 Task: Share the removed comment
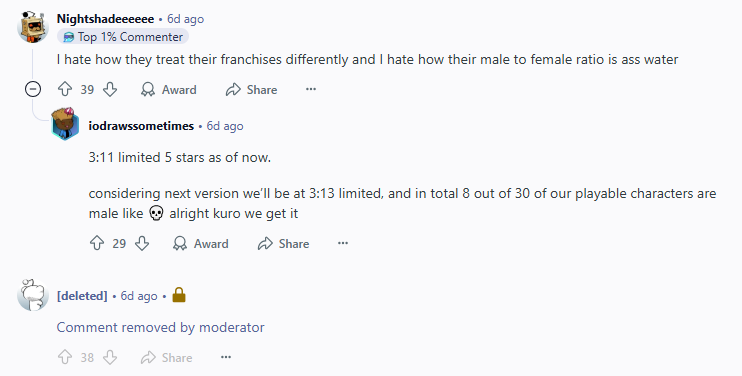[167, 357]
